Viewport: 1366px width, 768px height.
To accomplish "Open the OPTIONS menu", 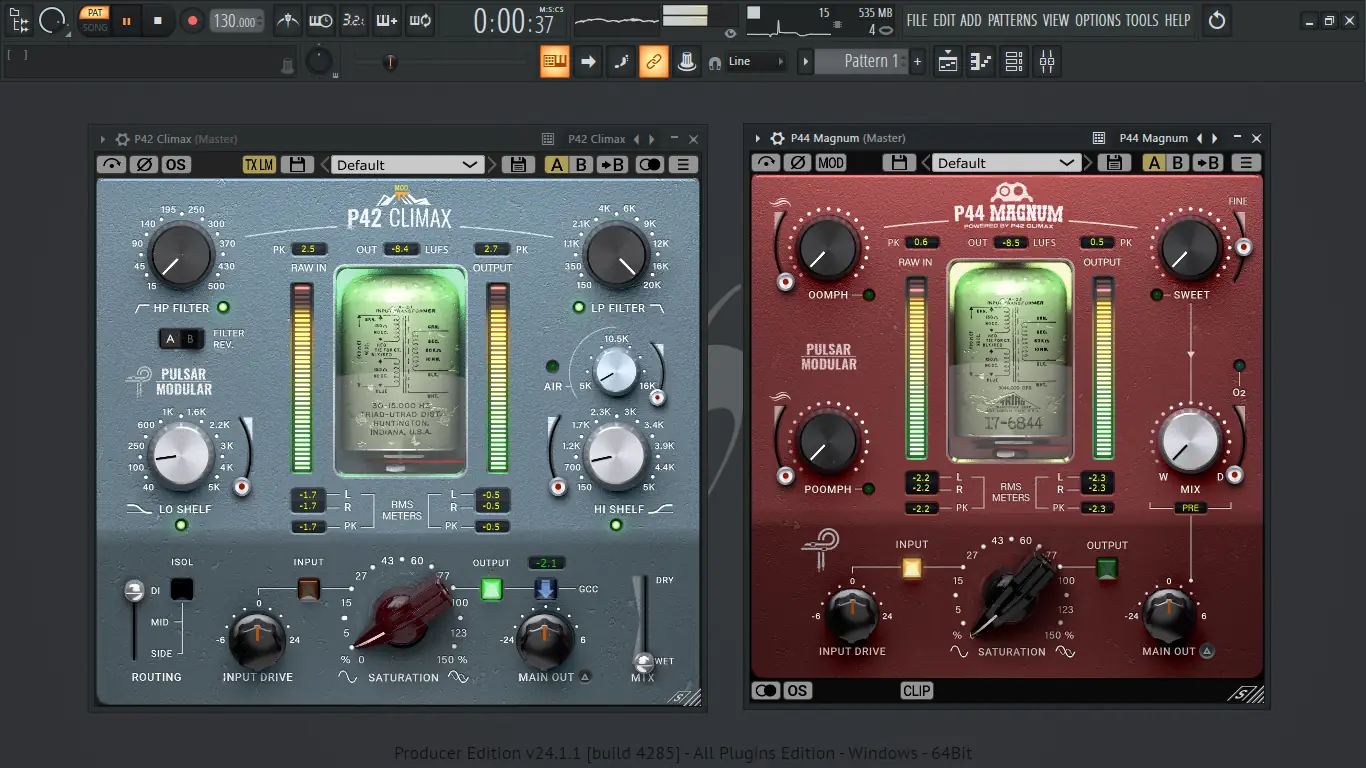I will pyautogui.click(x=1098, y=20).
